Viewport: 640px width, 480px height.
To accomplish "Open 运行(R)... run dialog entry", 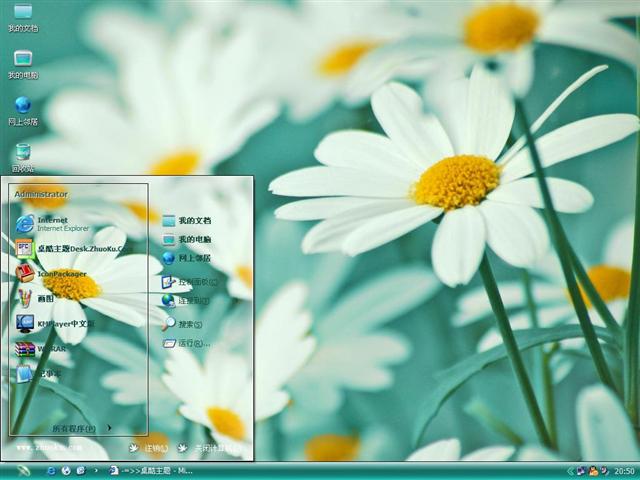I will 186,343.
